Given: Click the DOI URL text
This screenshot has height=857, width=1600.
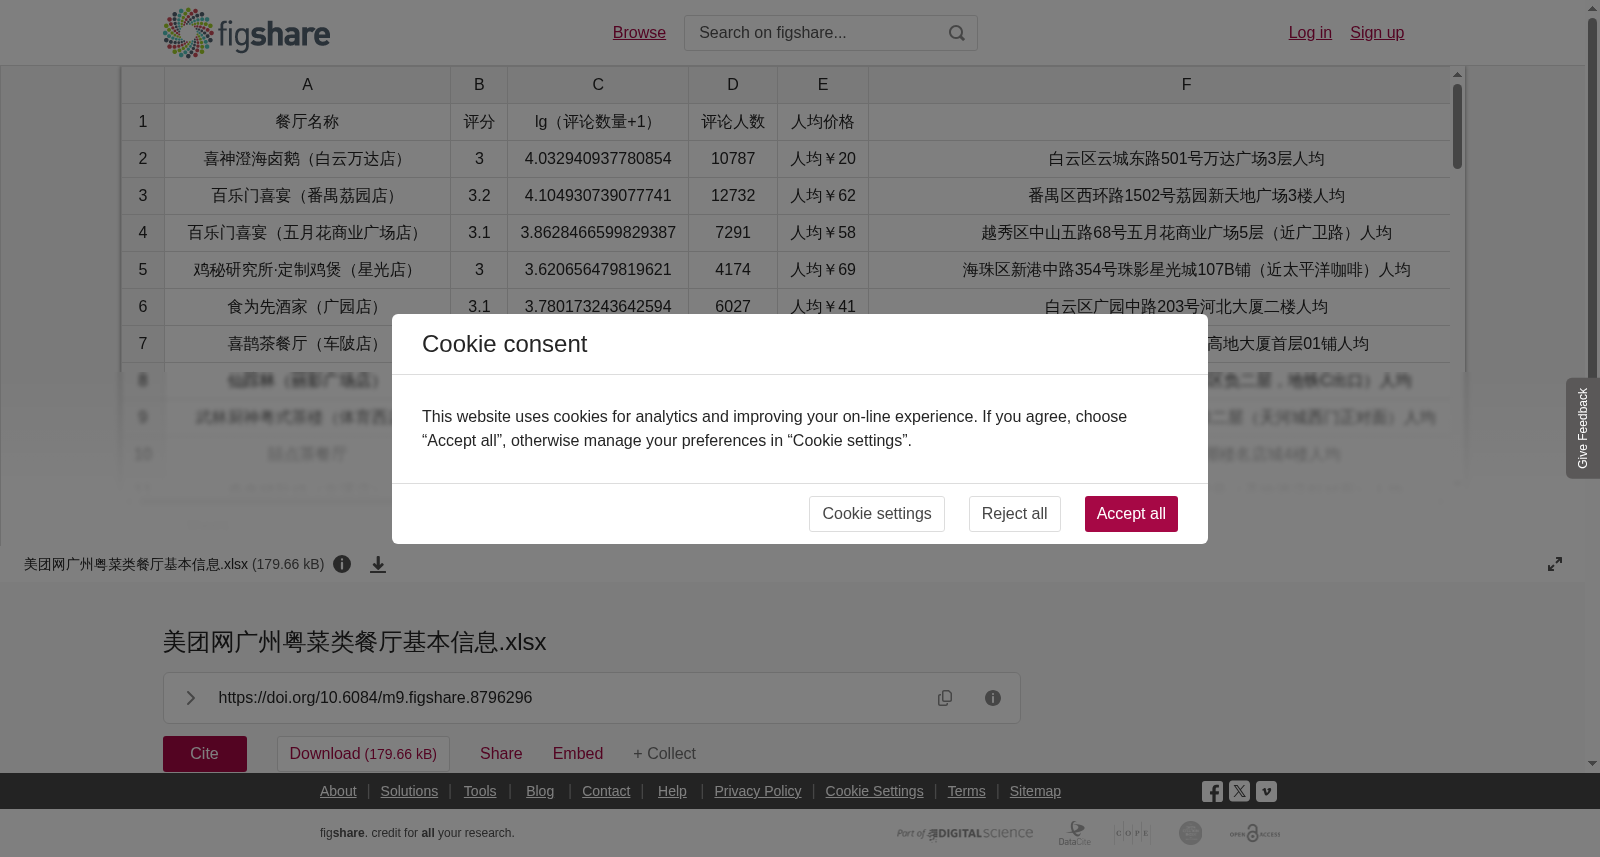Looking at the screenshot, I should point(375,698).
